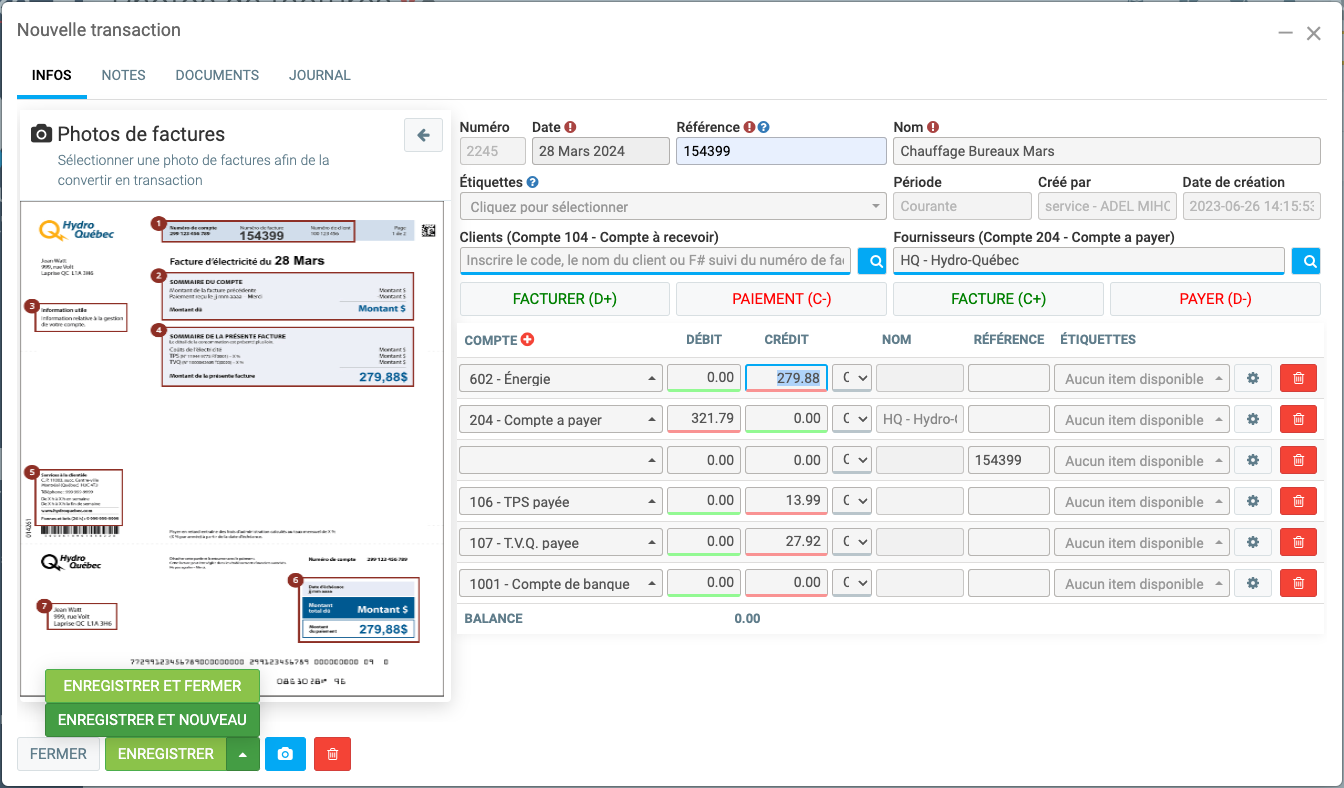This screenshot has width=1344, height=788.
Task: Click the blue camera button at bottom
Action: (x=285, y=754)
